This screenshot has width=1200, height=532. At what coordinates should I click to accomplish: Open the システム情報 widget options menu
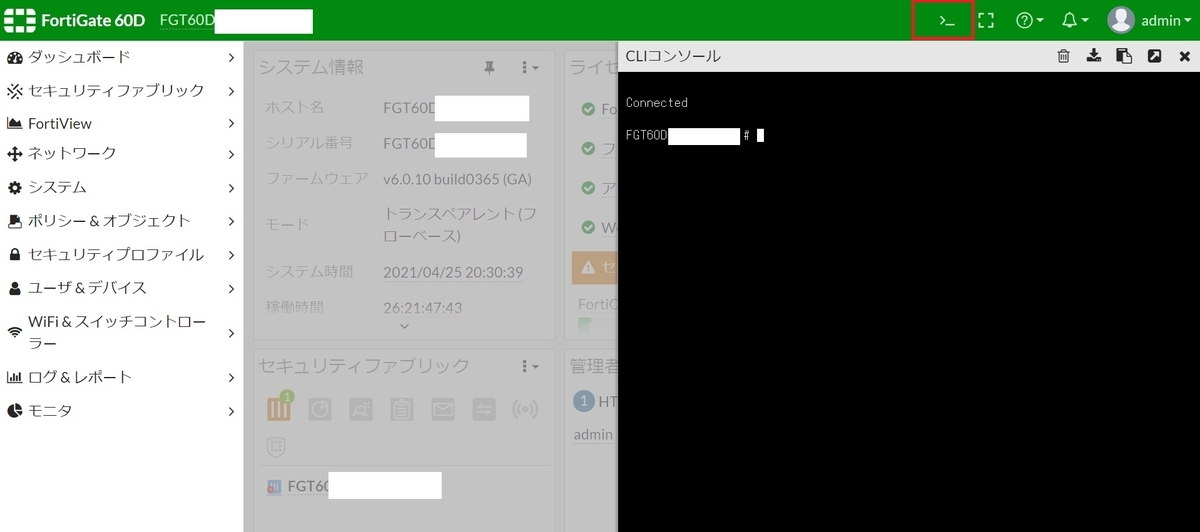click(530, 67)
